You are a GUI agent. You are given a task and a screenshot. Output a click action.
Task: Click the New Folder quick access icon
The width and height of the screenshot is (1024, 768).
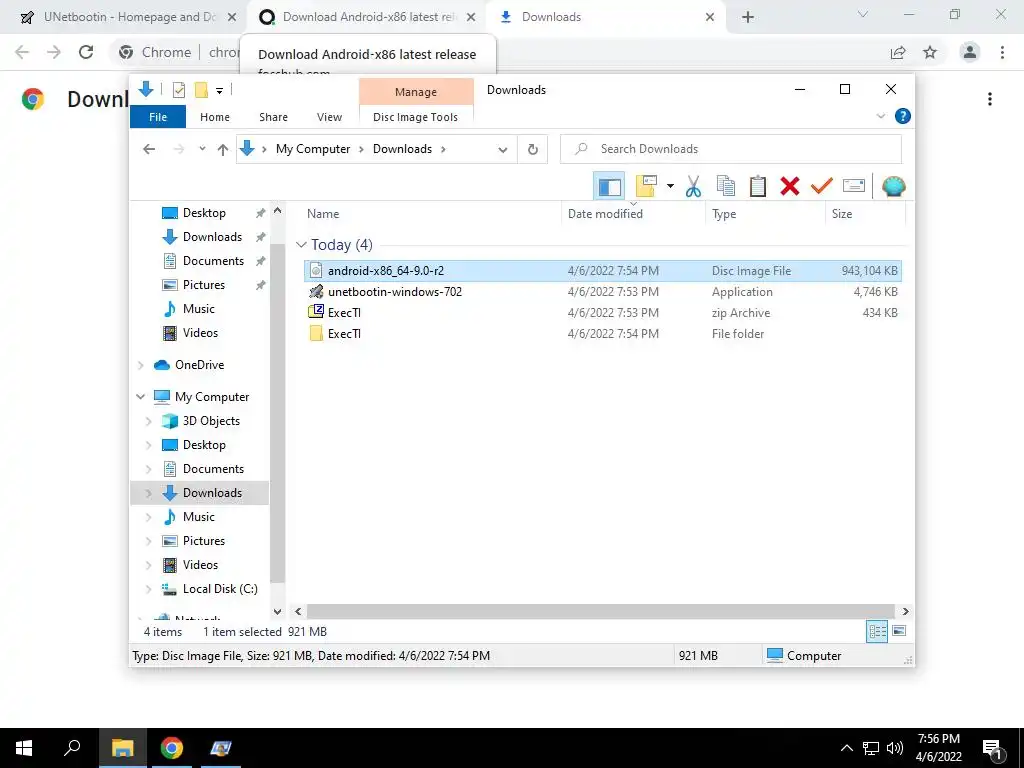201,90
